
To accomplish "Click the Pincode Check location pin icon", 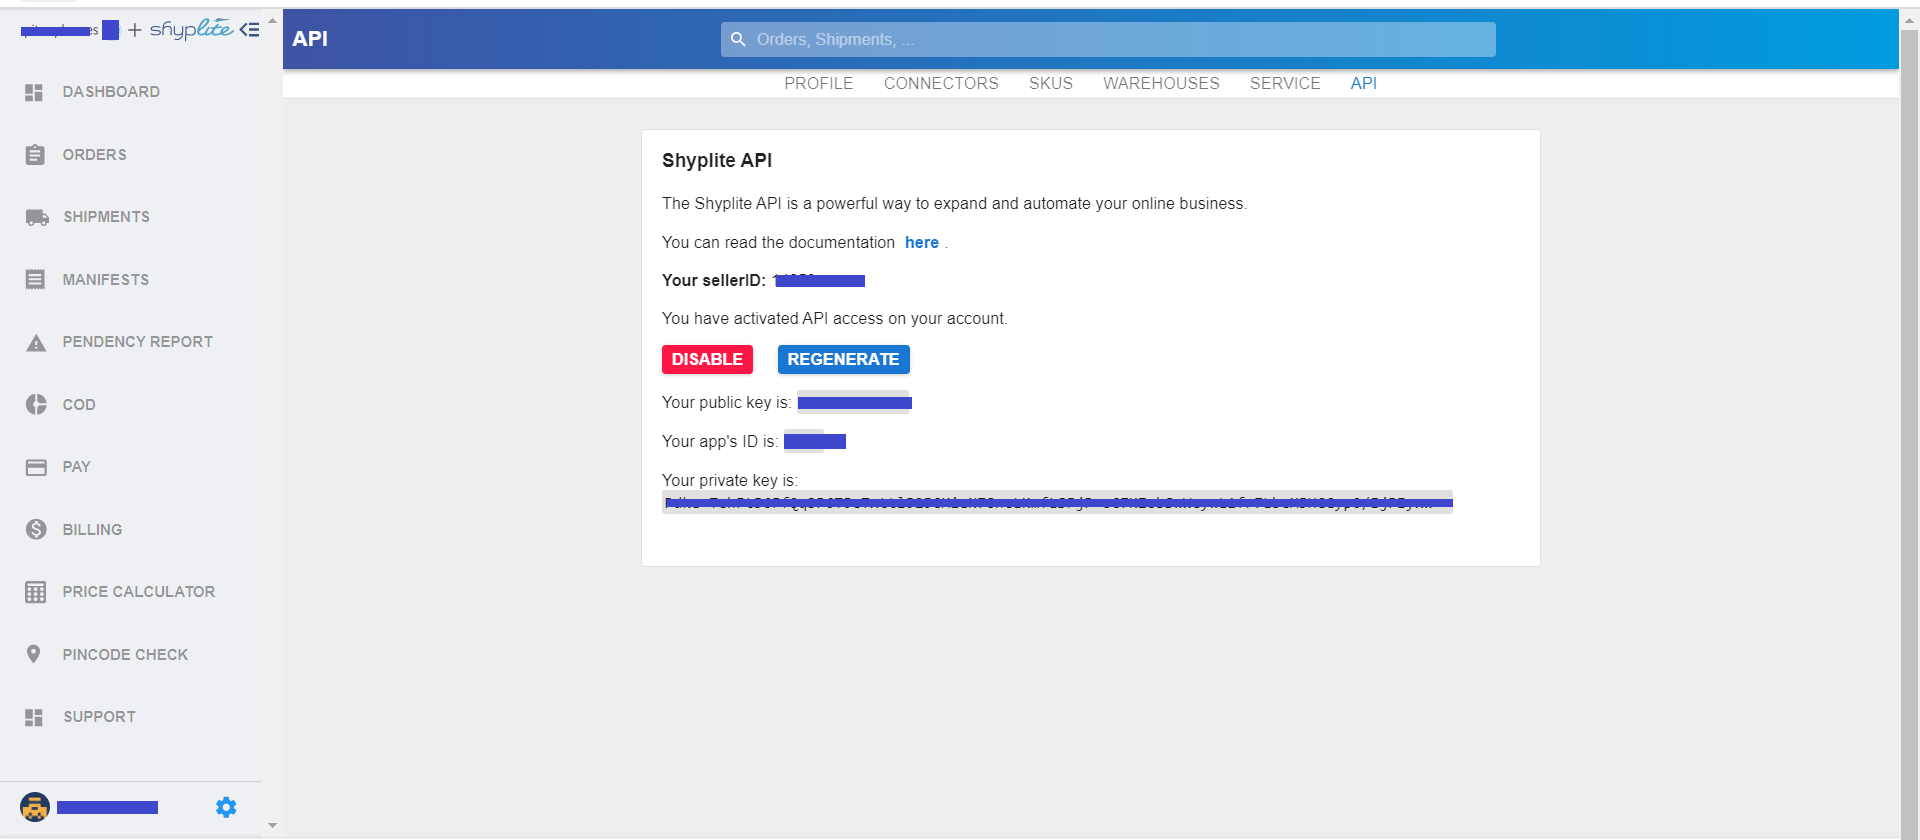I will pos(34,654).
